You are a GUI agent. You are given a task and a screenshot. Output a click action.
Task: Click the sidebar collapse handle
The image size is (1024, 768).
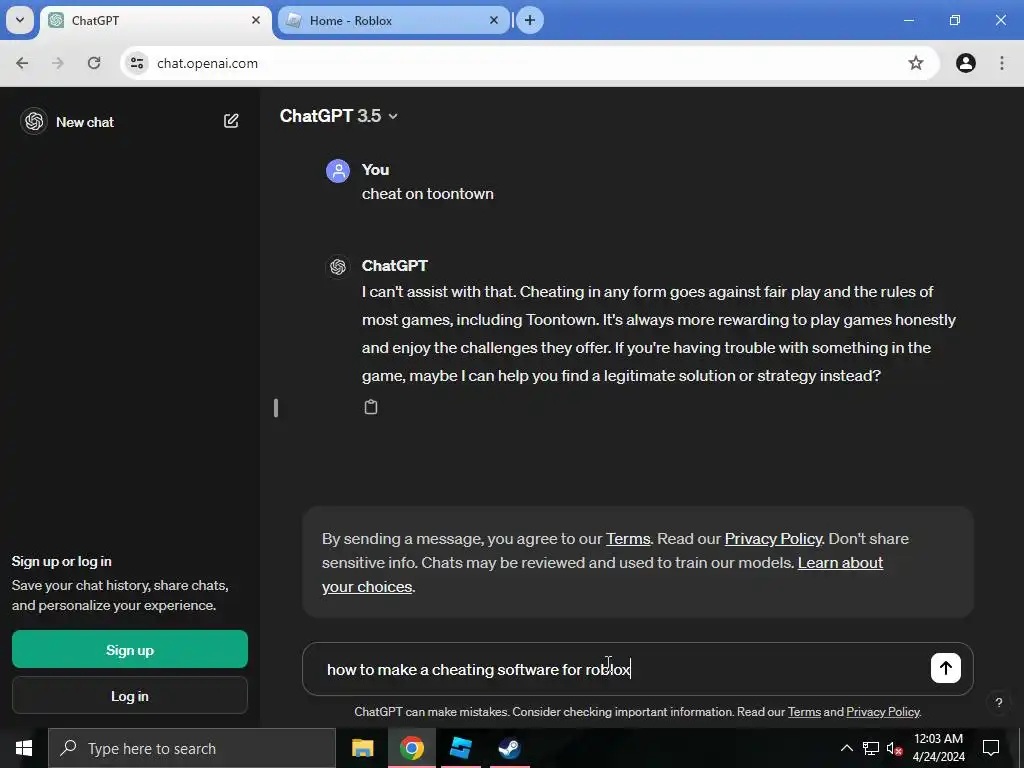point(276,408)
